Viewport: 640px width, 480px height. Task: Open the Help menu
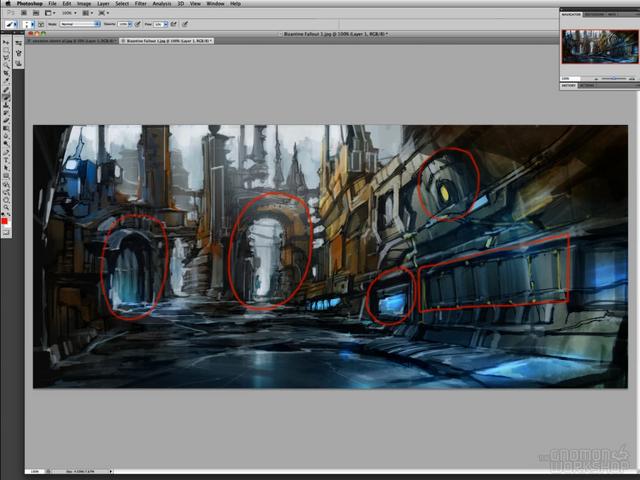point(235,4)
